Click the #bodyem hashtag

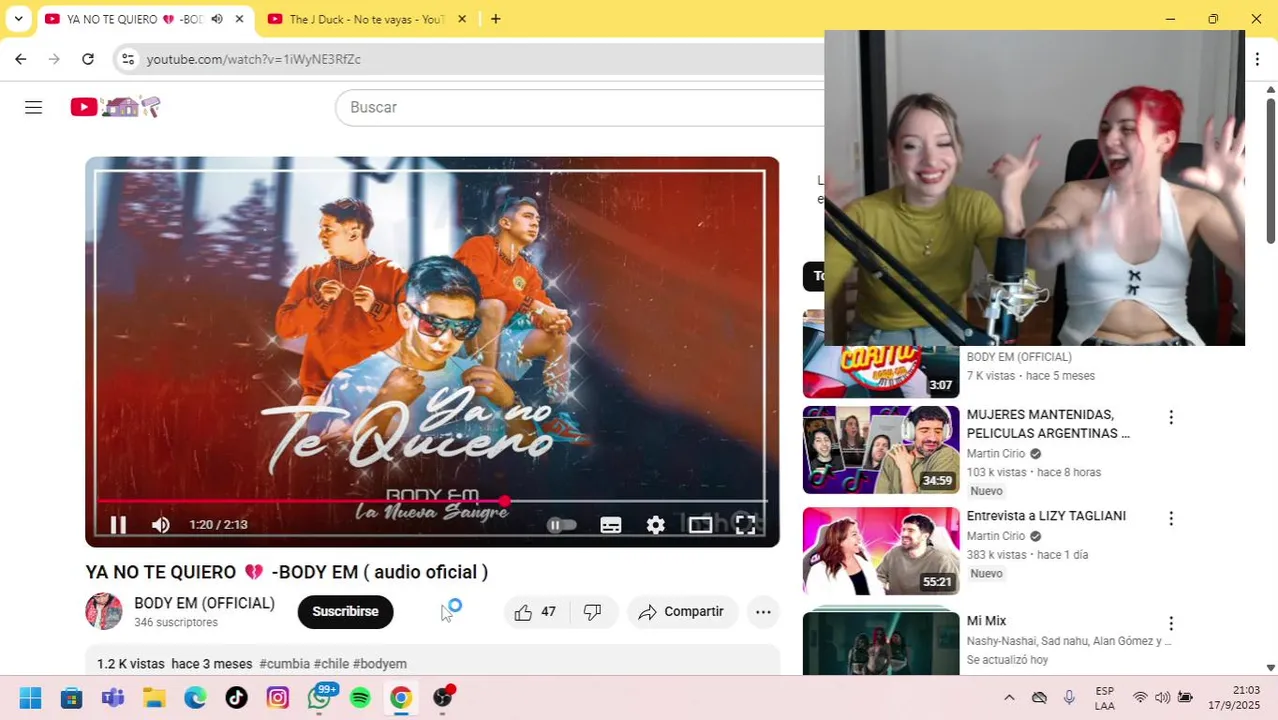380,664
